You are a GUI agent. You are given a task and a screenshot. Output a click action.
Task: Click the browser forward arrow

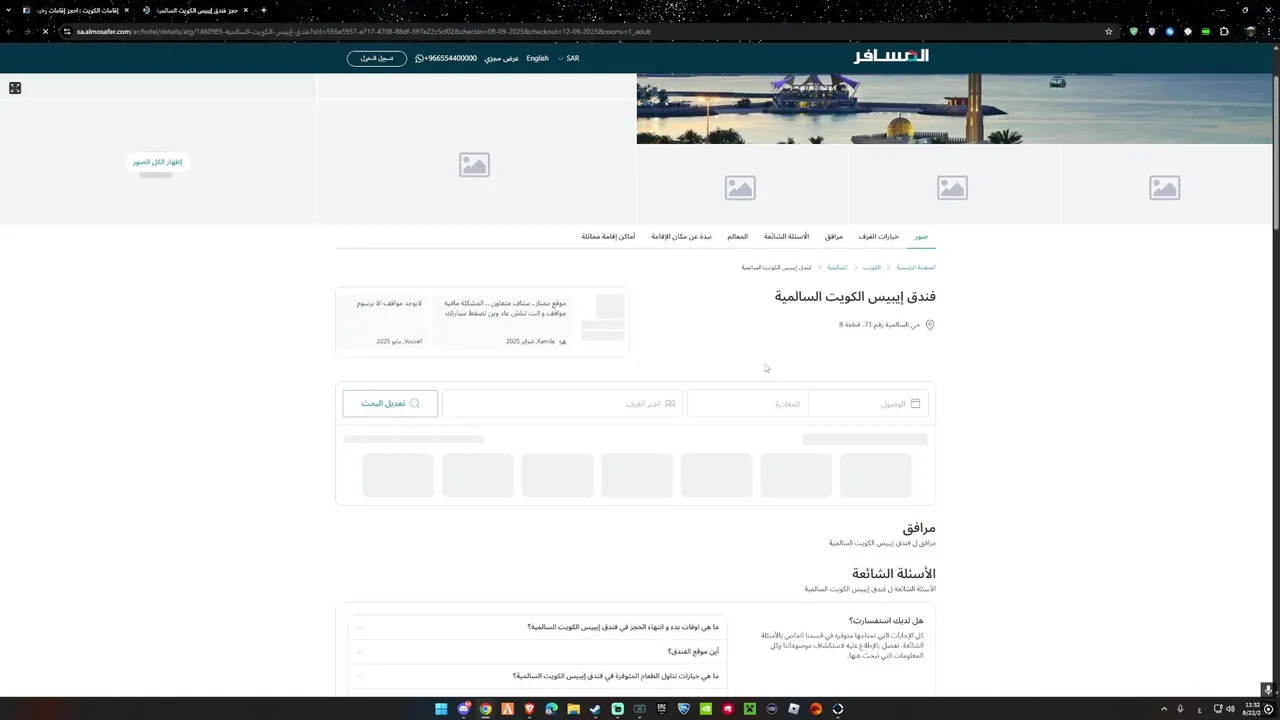[x=28, y=31]
